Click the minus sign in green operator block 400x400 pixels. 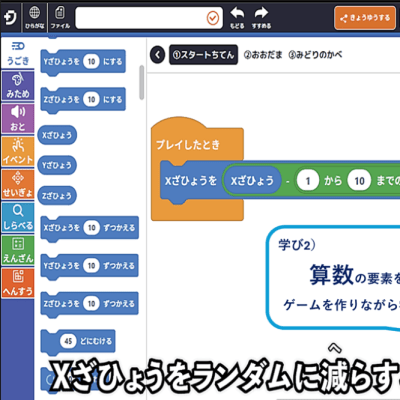click(287, 181)
